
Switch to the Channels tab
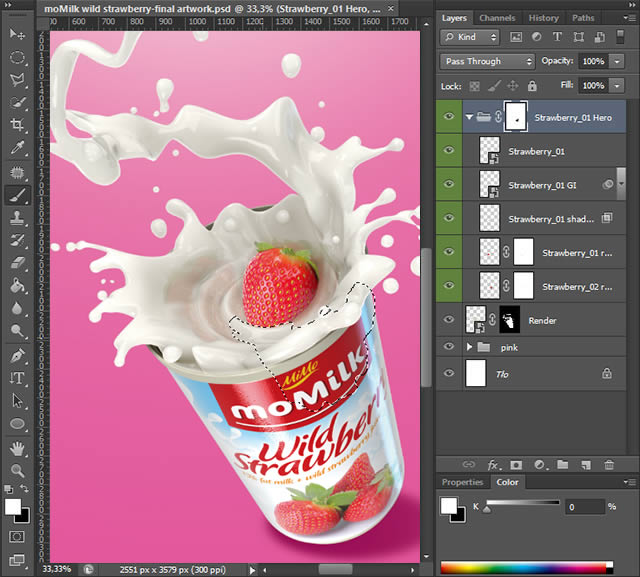point(497,18)
